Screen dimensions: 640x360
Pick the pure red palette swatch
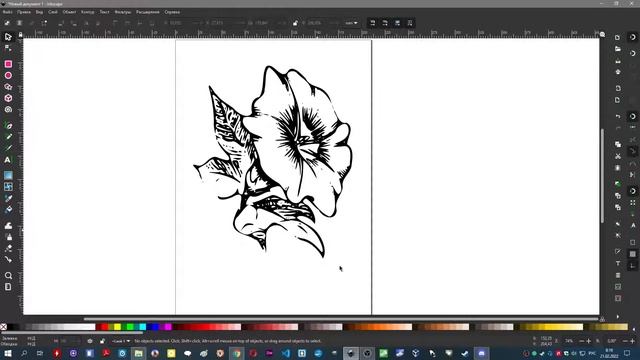click(x=105, y=327)
